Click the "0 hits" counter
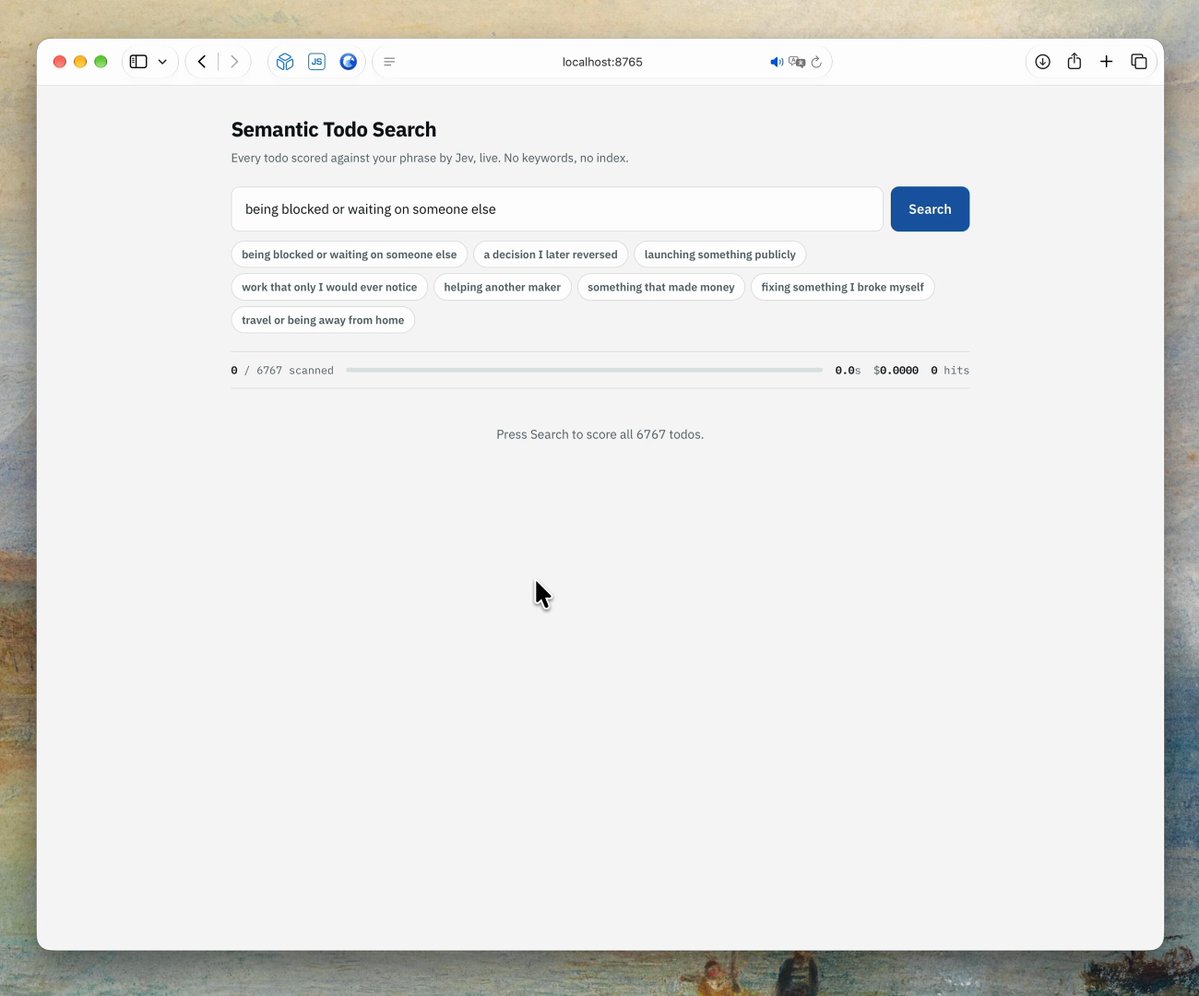Screen dimensions: 1199x996 tap(950, 370)
